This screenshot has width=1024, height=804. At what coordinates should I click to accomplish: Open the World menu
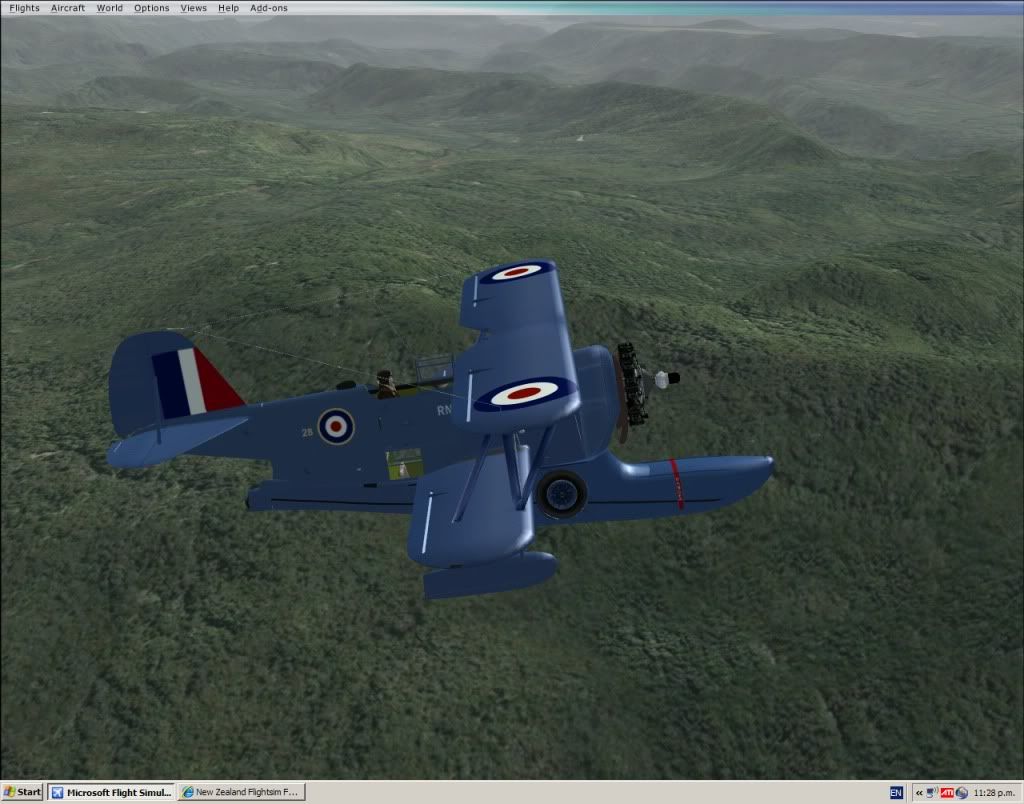110,8
